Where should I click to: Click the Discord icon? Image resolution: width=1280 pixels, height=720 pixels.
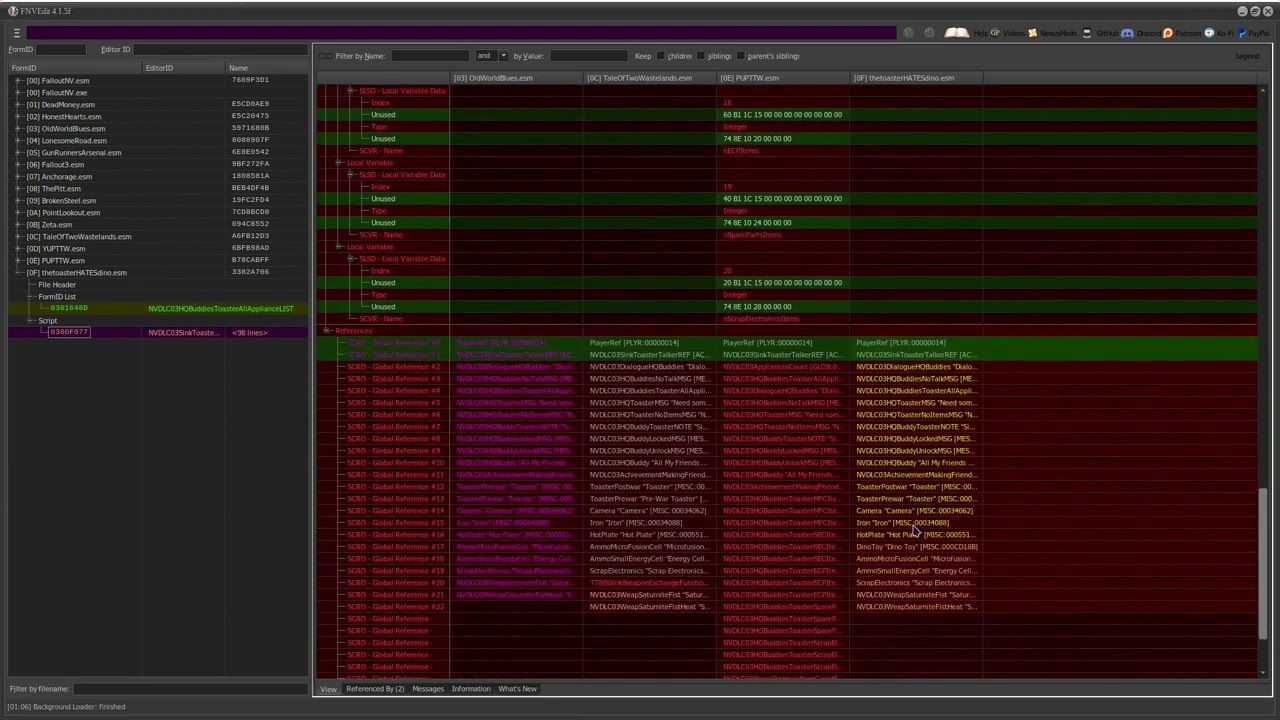point(1127,33)
